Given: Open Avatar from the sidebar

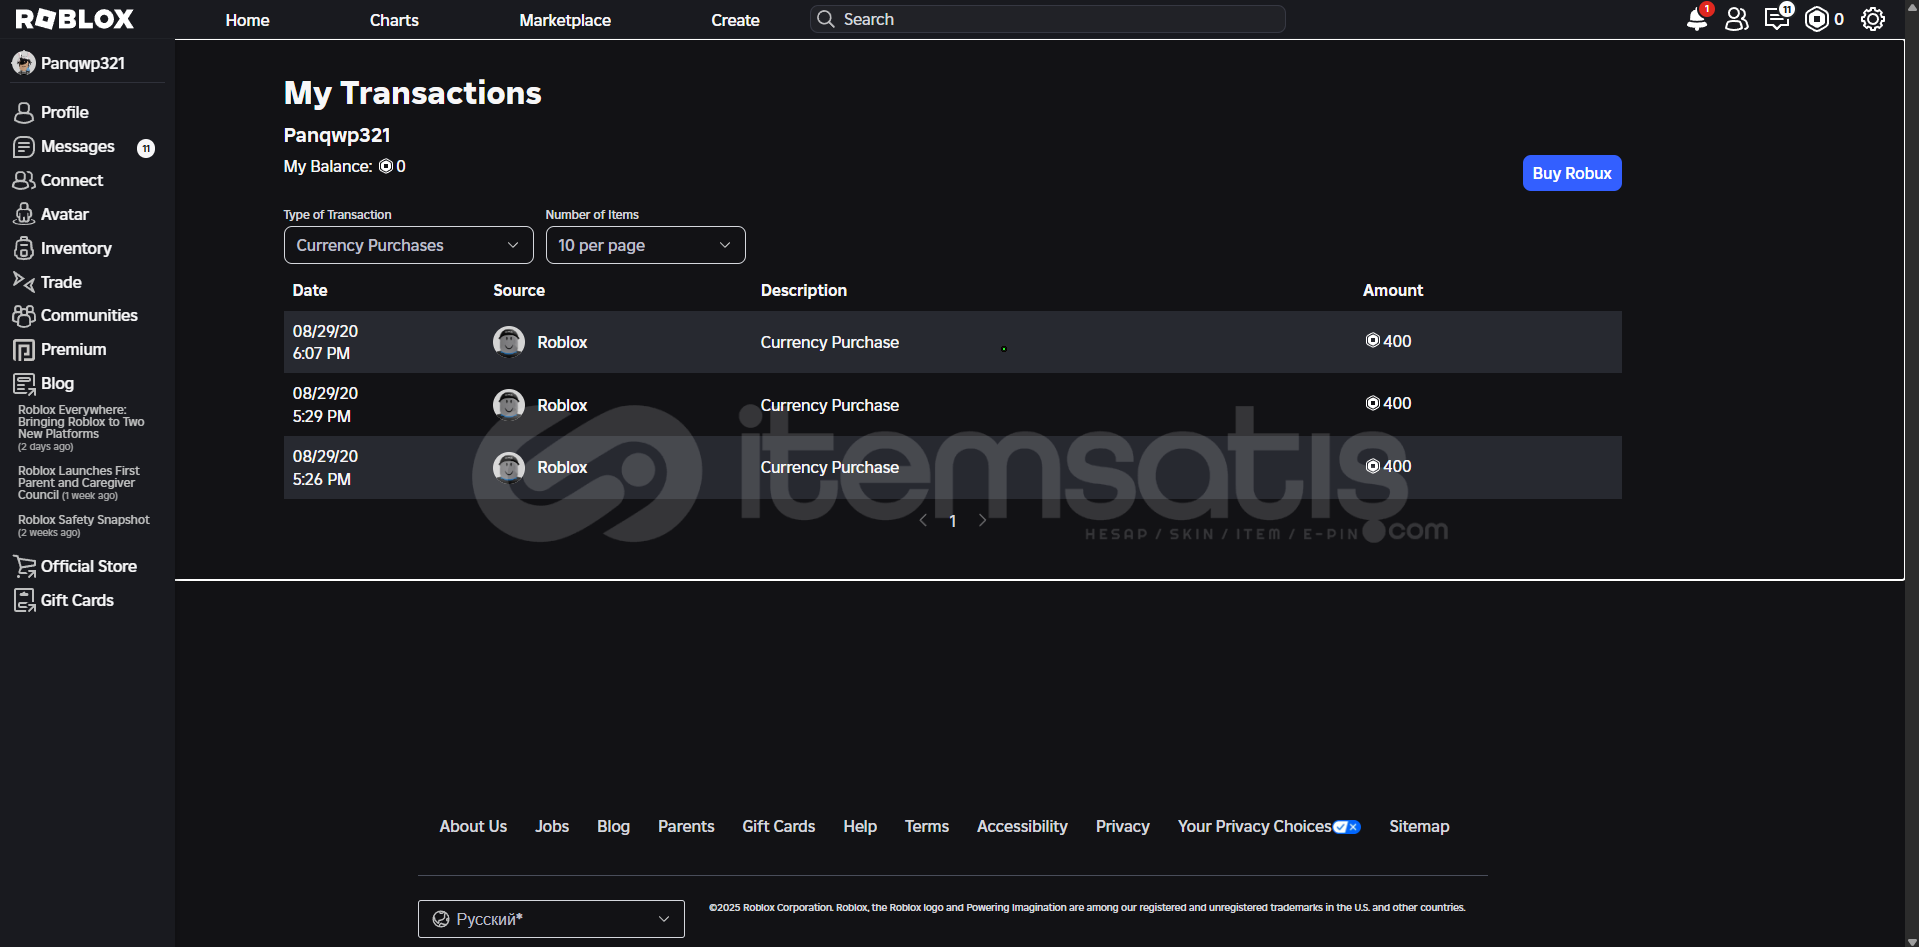Looking at the screenshot, I should [64, 214].
